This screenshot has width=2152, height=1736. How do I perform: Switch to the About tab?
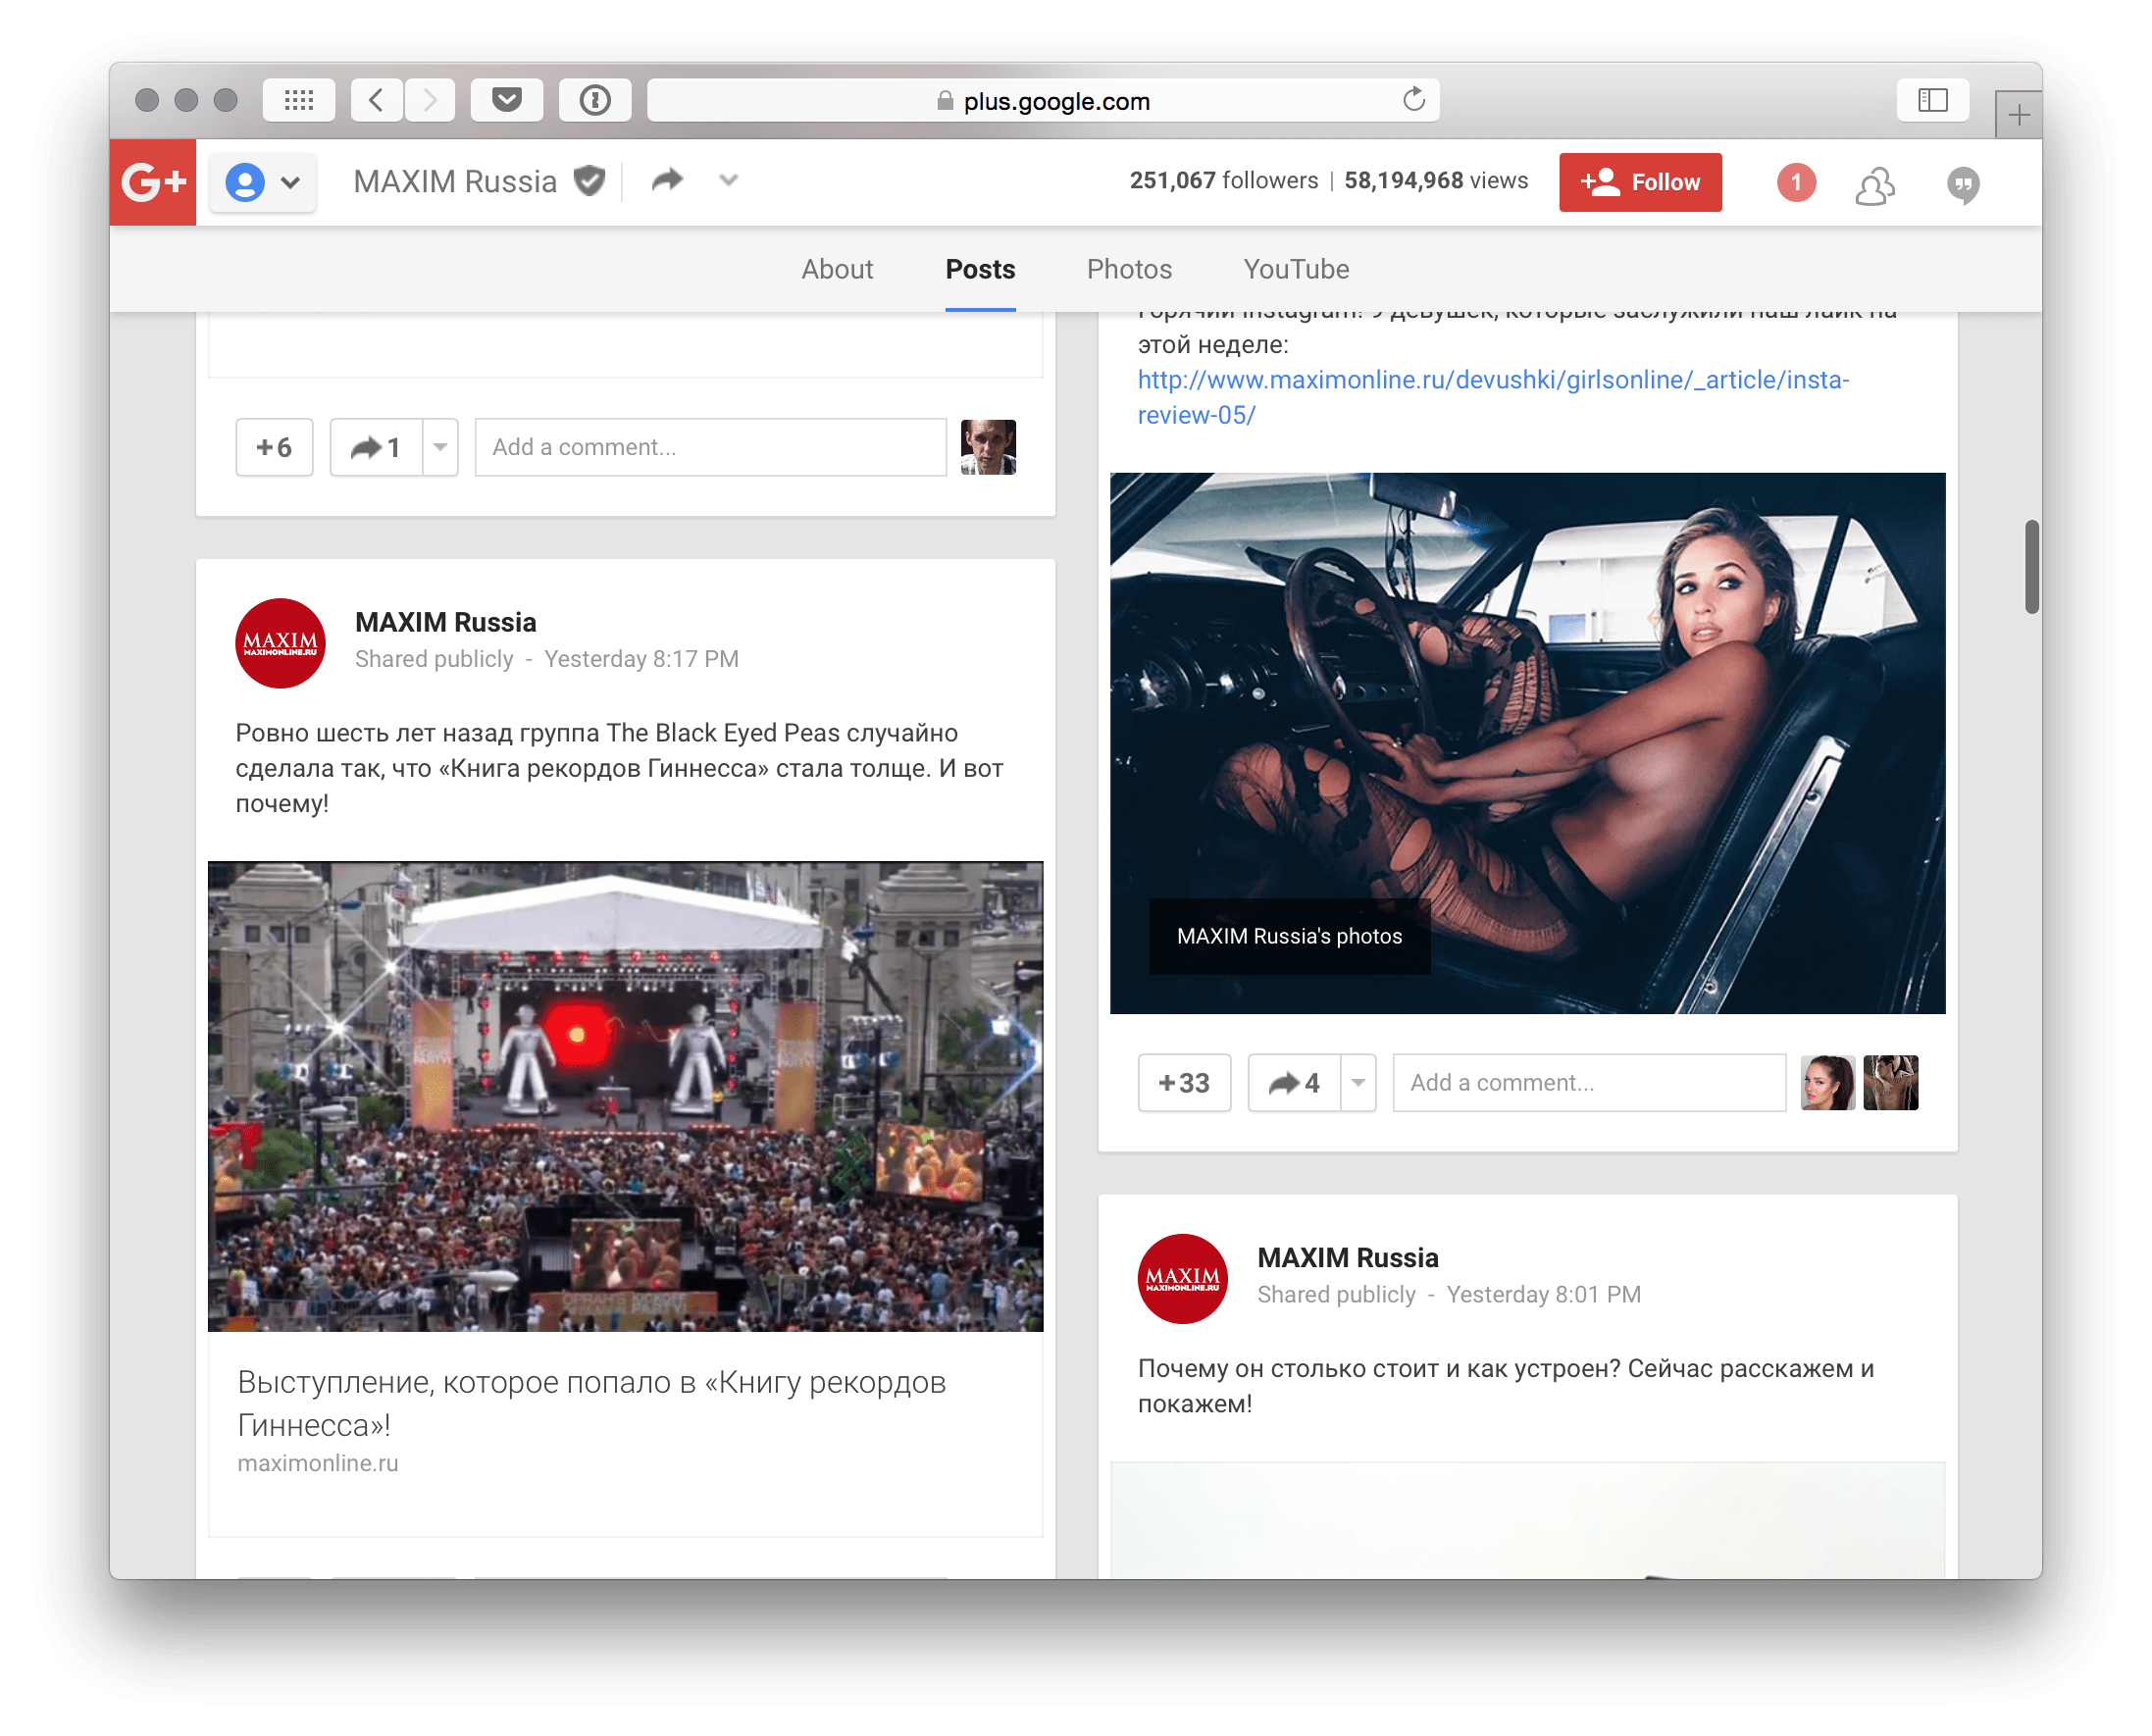click(x=837, y=269)
